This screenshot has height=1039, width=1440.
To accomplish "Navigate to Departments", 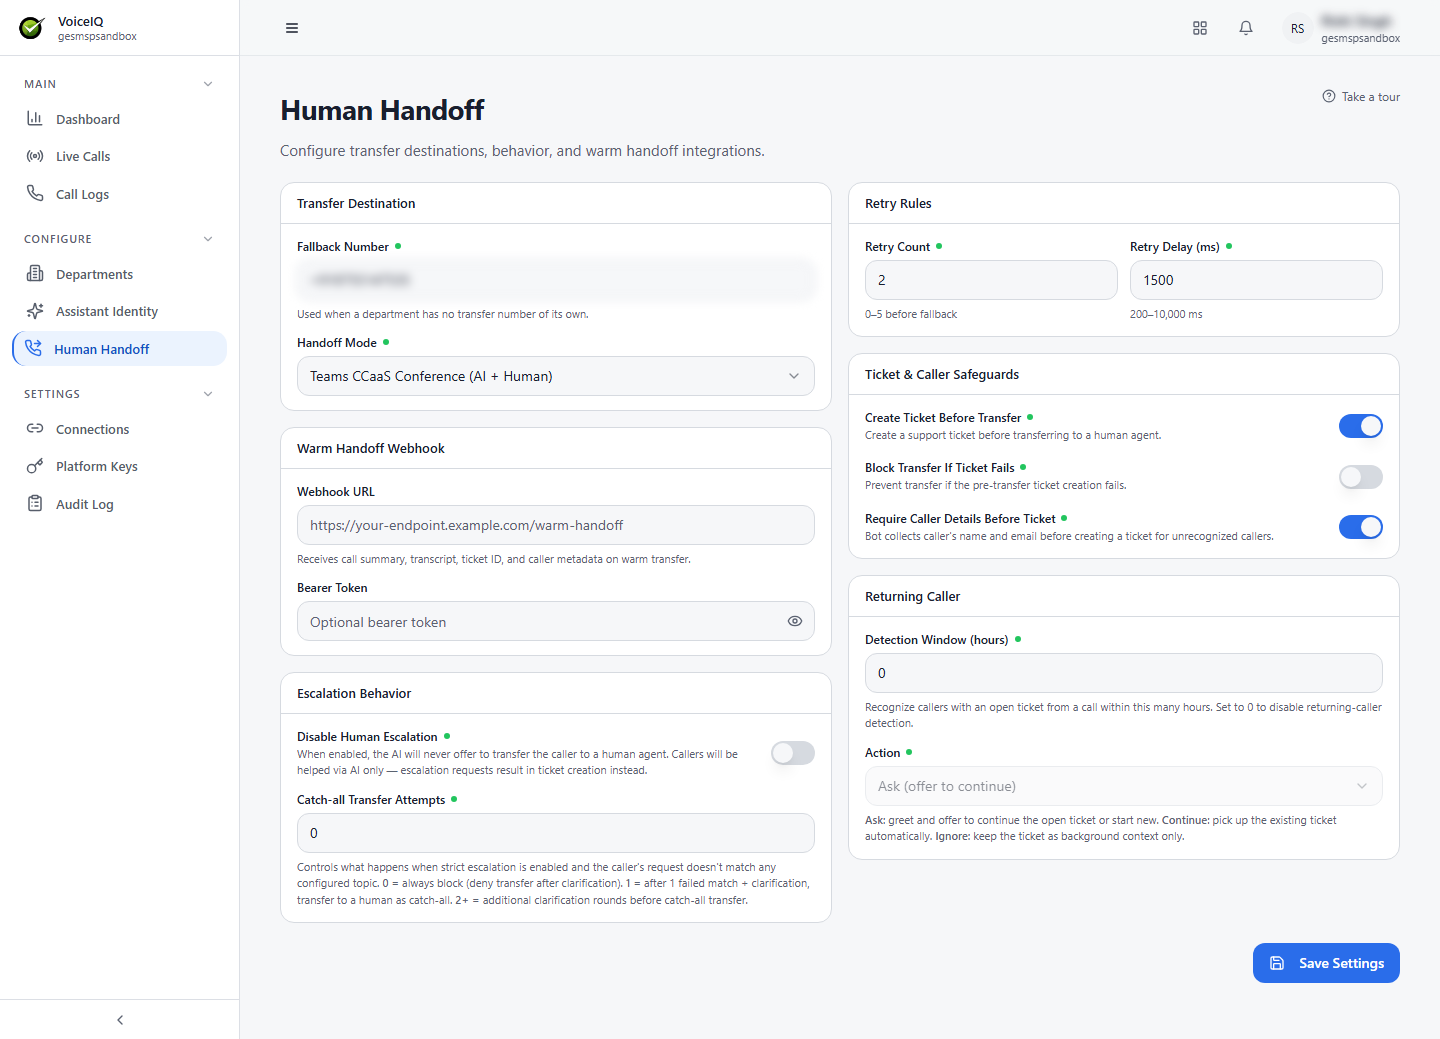I will [x=120, y=274].
